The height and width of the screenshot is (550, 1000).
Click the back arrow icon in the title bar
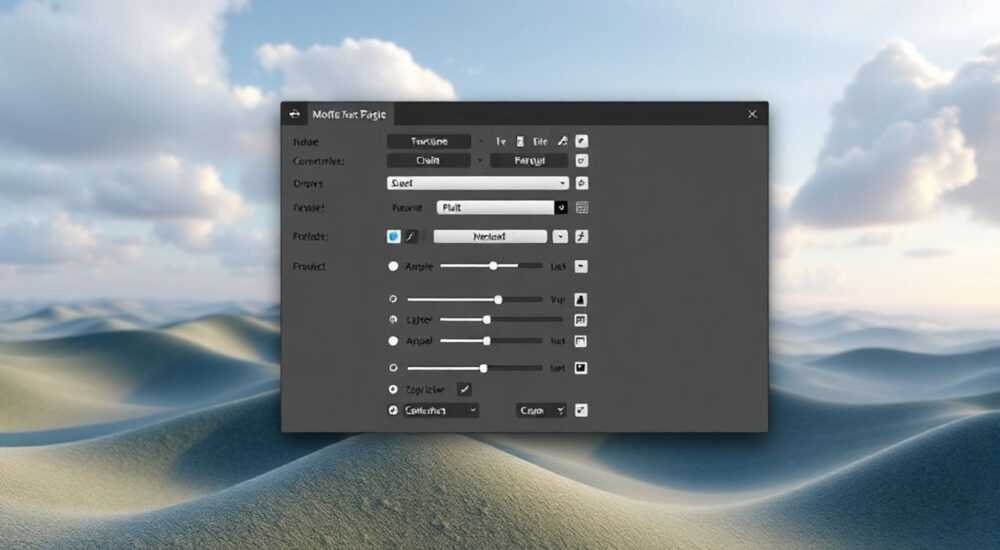[294, 114]
